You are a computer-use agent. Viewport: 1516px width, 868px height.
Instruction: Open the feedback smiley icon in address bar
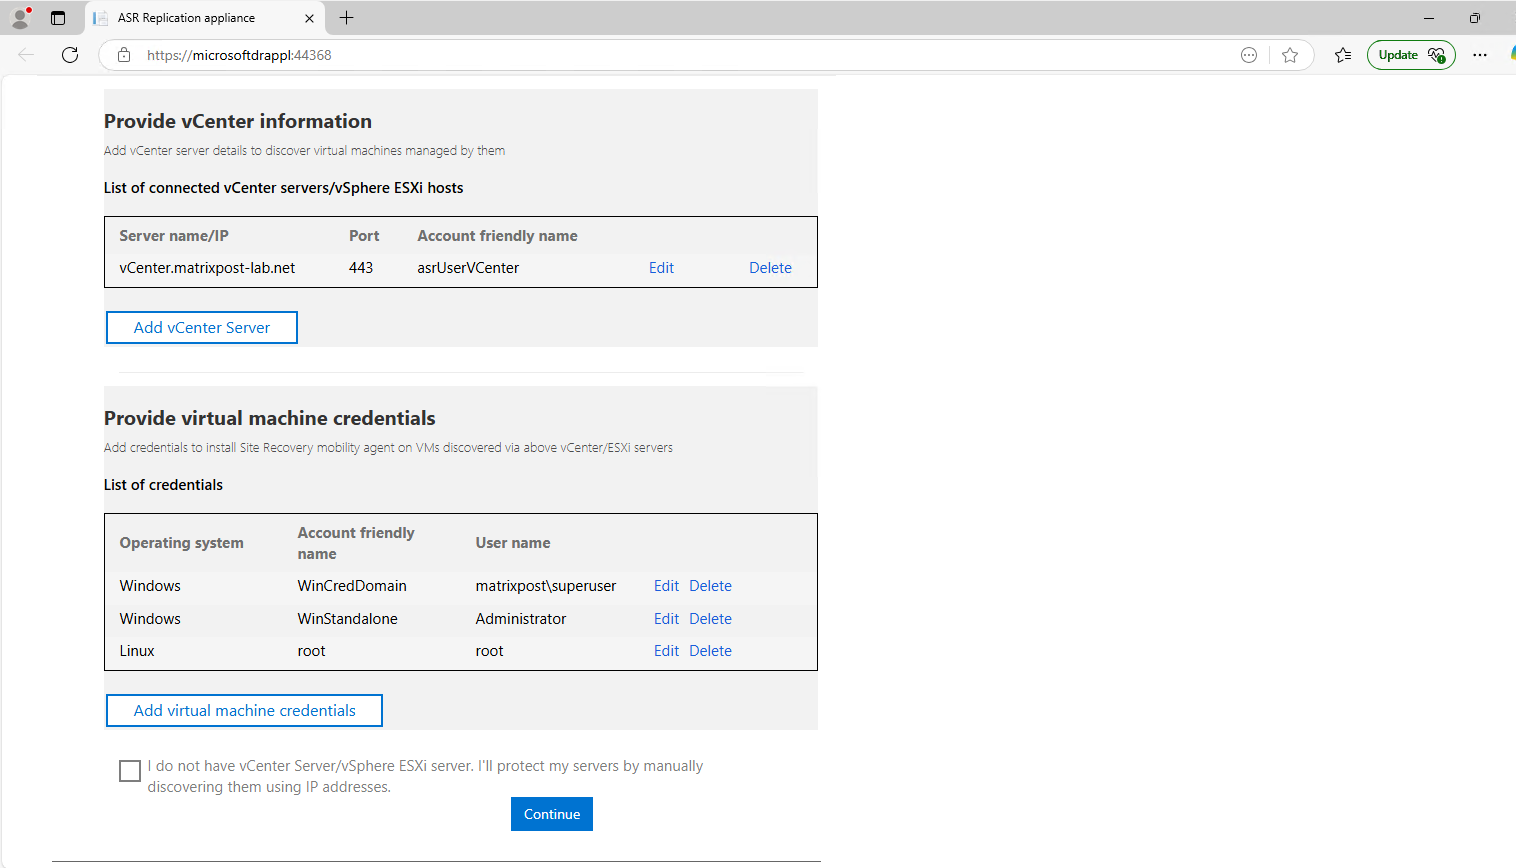pos(1248,55)
